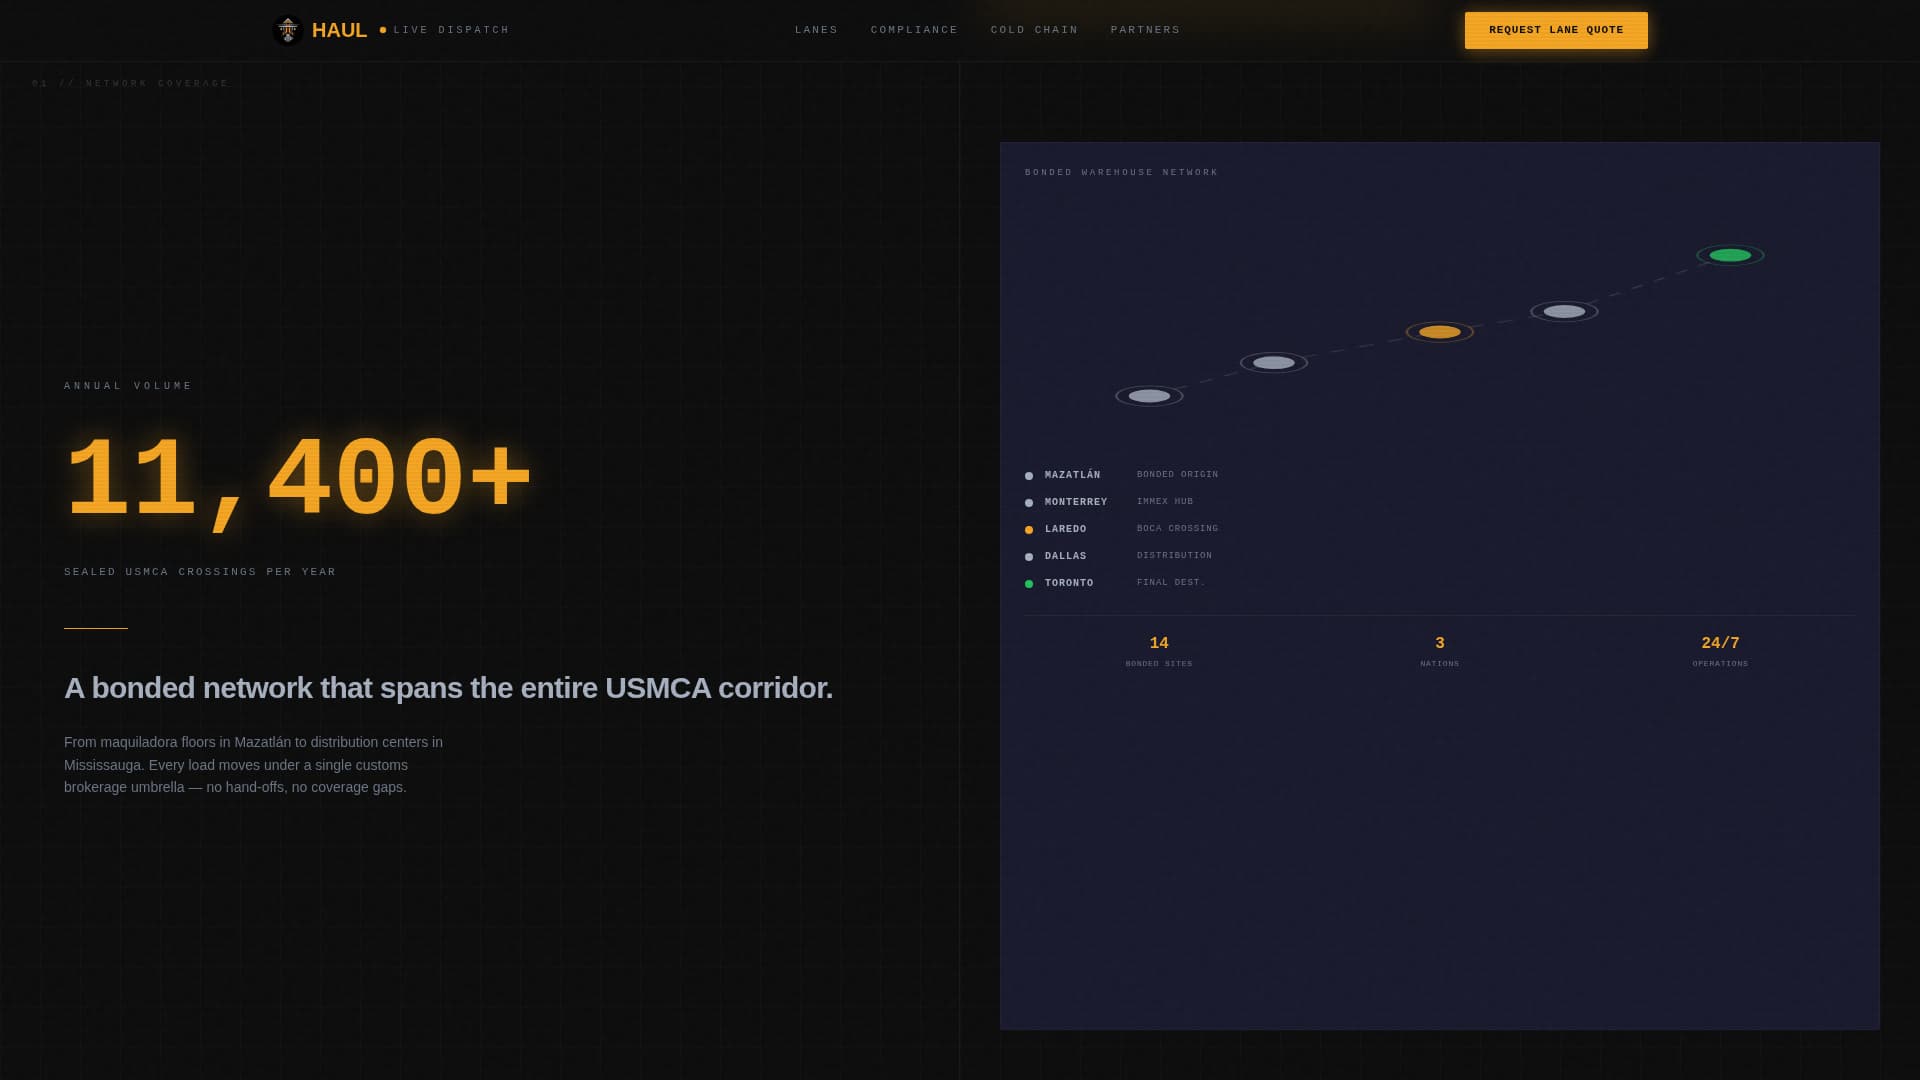Click the HAUL brand name
The height and width of the screenshot is (1080, 1920).
click(339, 30)
